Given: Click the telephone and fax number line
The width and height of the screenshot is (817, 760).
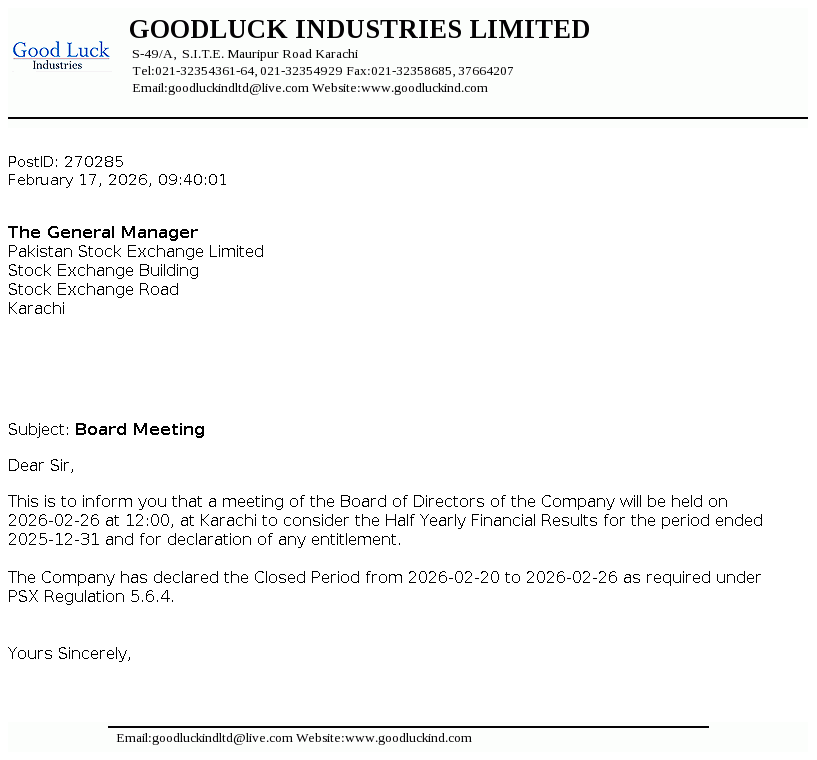Looking at the screenshot, I should coord(322,71).
